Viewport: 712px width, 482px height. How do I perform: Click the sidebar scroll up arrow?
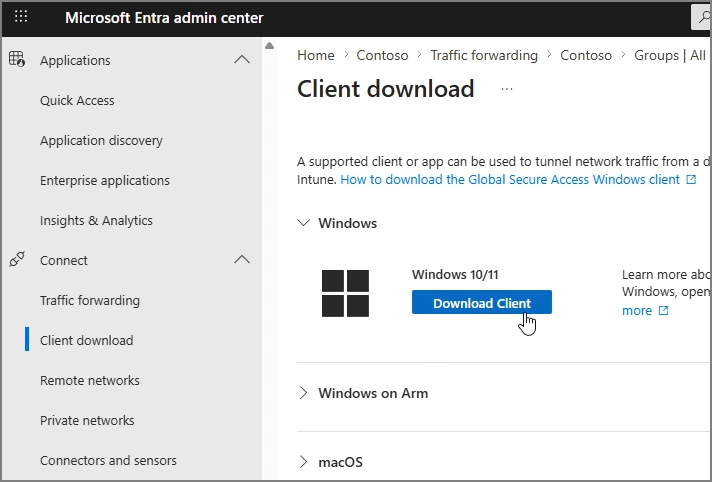(269, 45)
